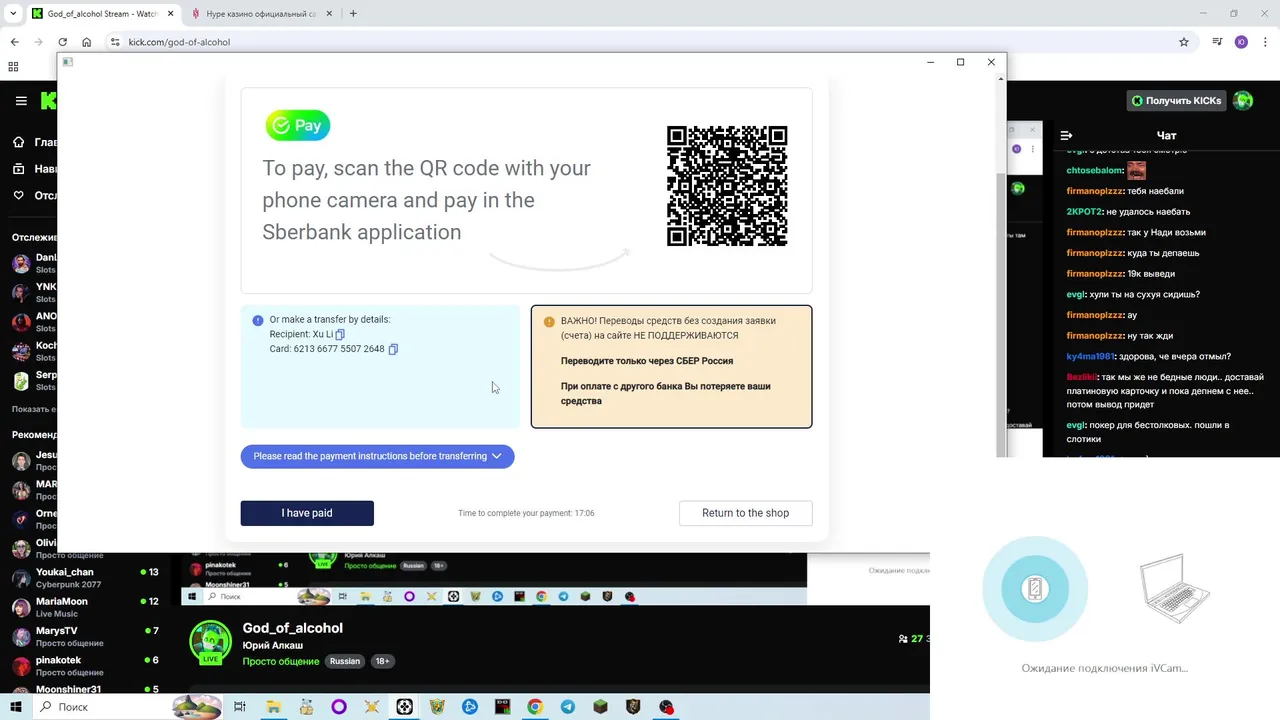Open a new browser tab
The height and width of the screenshot is (720, 1280).
(x=353, y=14)
